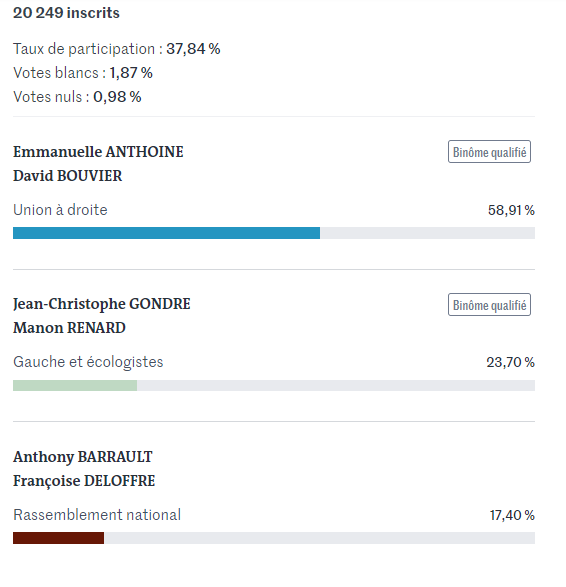This screenshot has height=587, width=566.
Task: Click the Votes blancs 1,87 % line
Action: [x=83, y=73]
